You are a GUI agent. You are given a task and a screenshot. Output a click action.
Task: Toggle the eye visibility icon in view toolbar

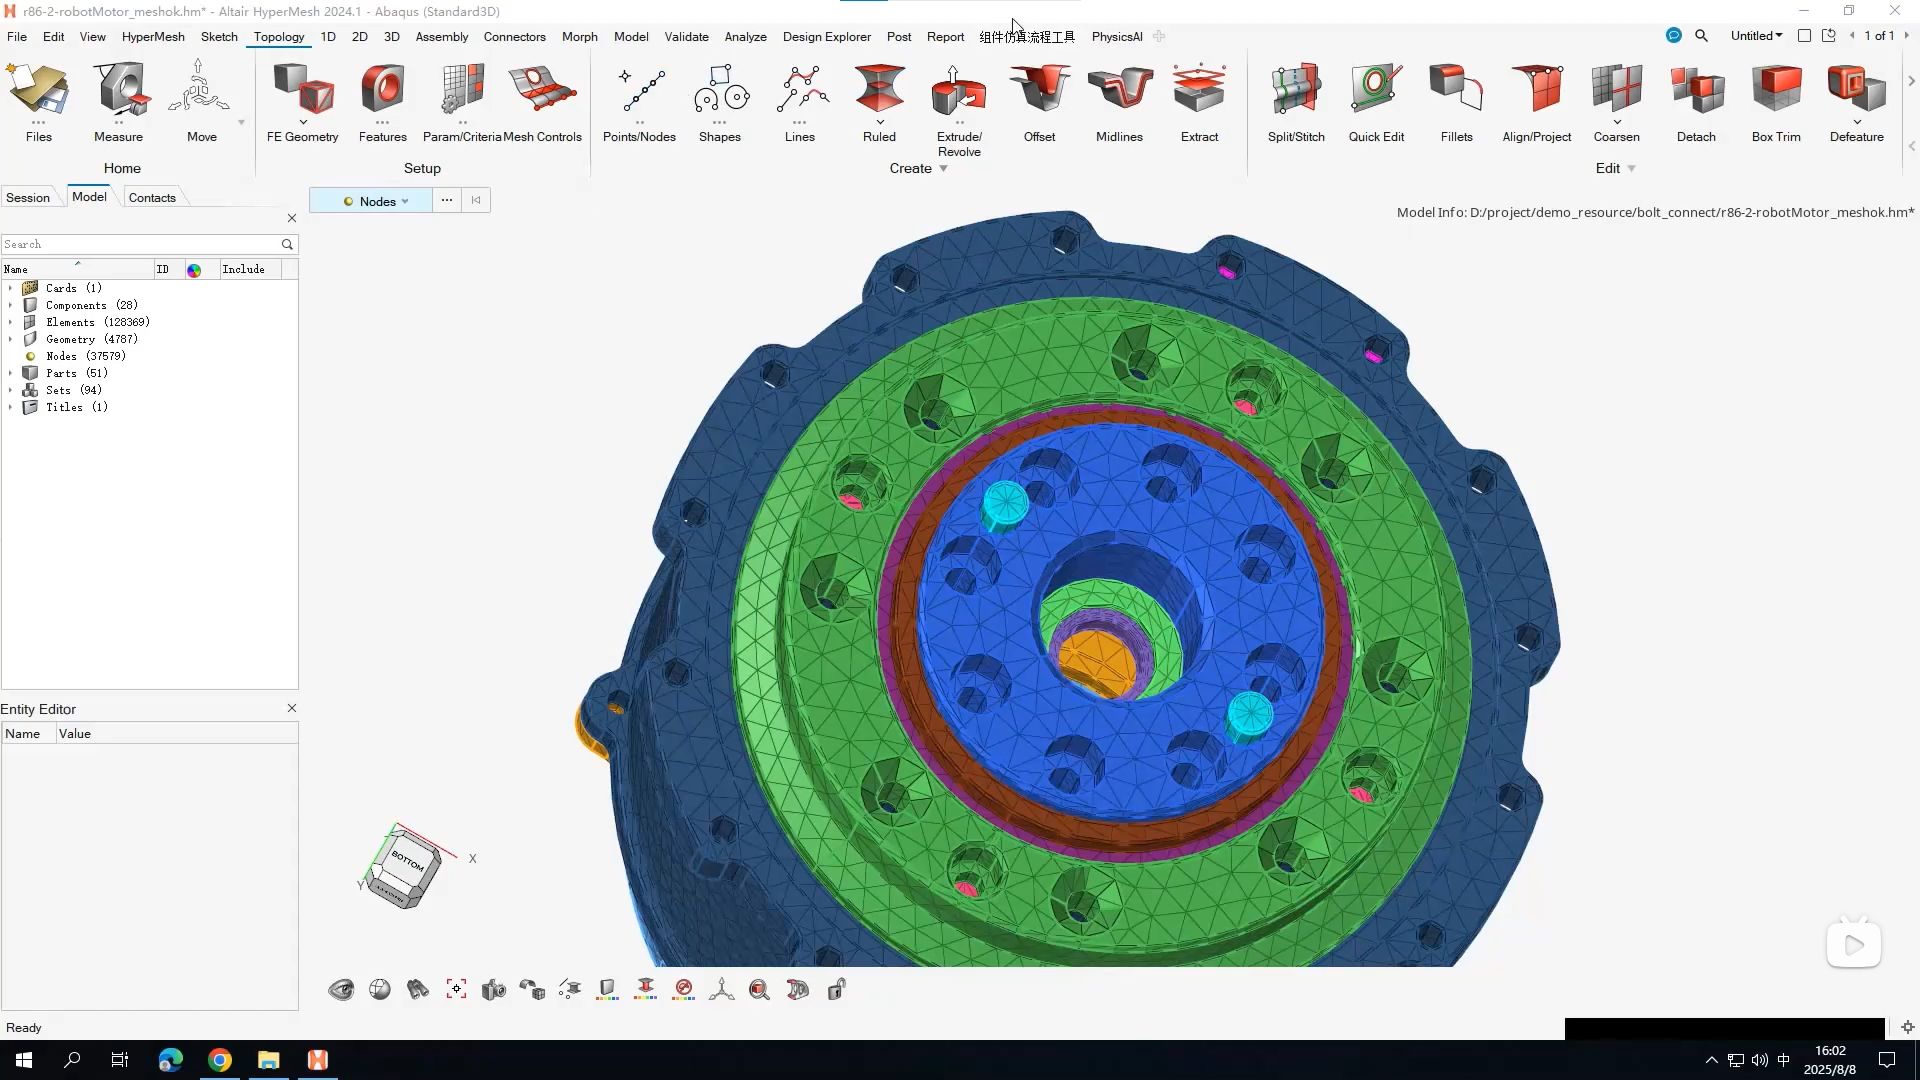click(x=341, y=990)
